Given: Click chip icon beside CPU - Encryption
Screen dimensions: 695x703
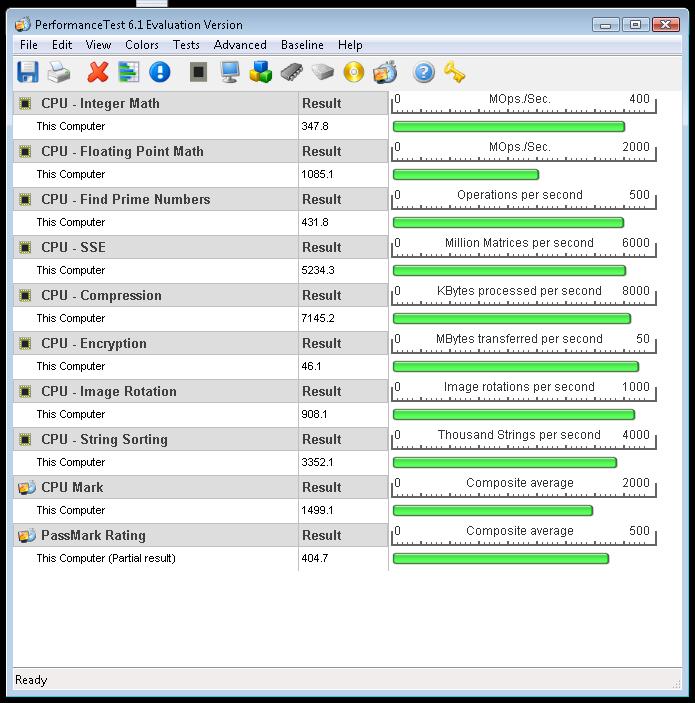Looking at the screenshot, I should click(x=25, y=343).
